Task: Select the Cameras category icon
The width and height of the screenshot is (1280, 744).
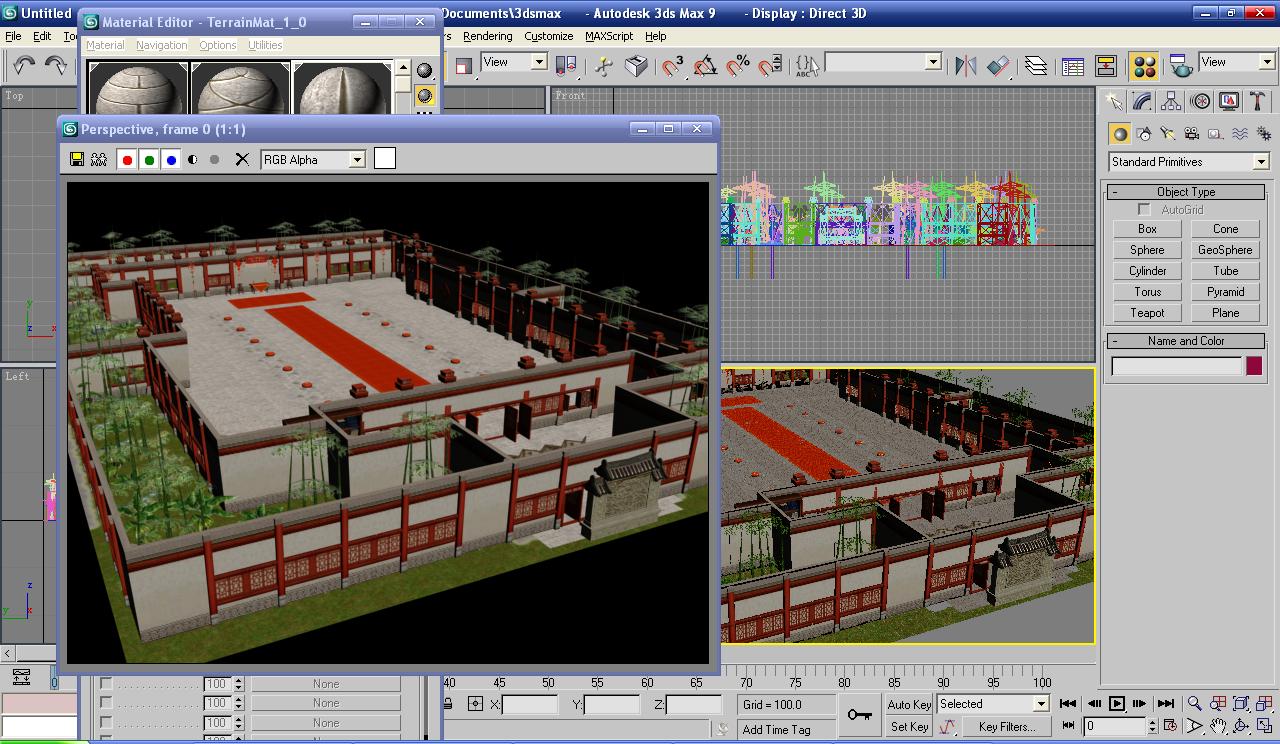Action: 1192,134
